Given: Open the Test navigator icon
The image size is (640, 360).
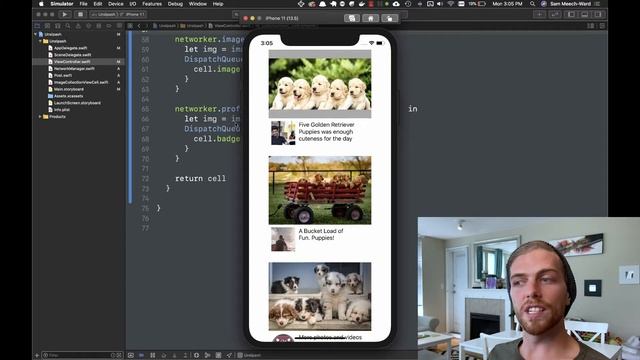Looking at the screenshot, I should (x=88, y=26).
